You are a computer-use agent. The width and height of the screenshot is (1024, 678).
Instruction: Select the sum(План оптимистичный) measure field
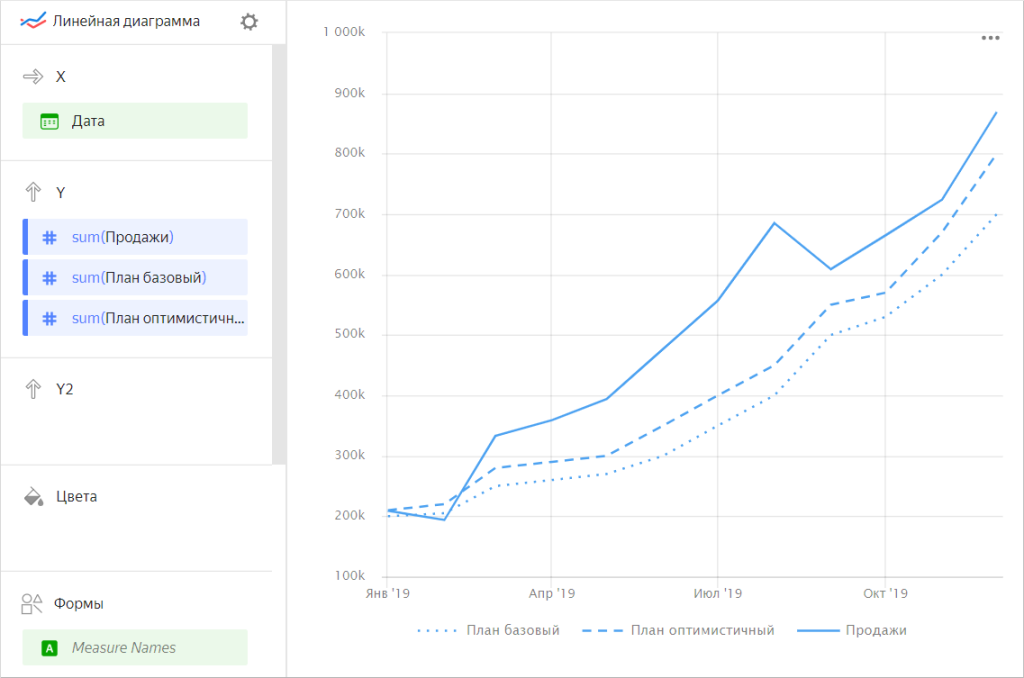coord(135,318)
